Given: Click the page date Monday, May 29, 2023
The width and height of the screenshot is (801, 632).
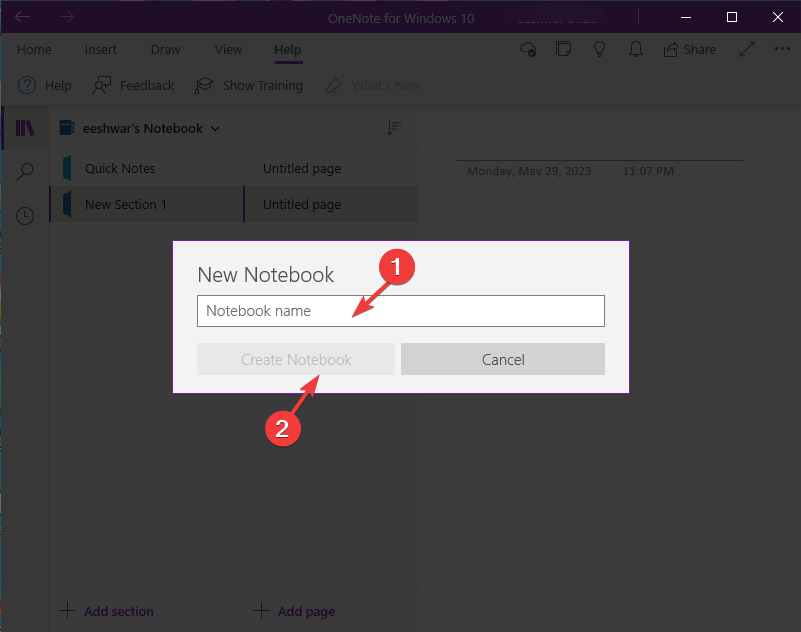Looking at the screenshot, I should [x=529, y=171].
